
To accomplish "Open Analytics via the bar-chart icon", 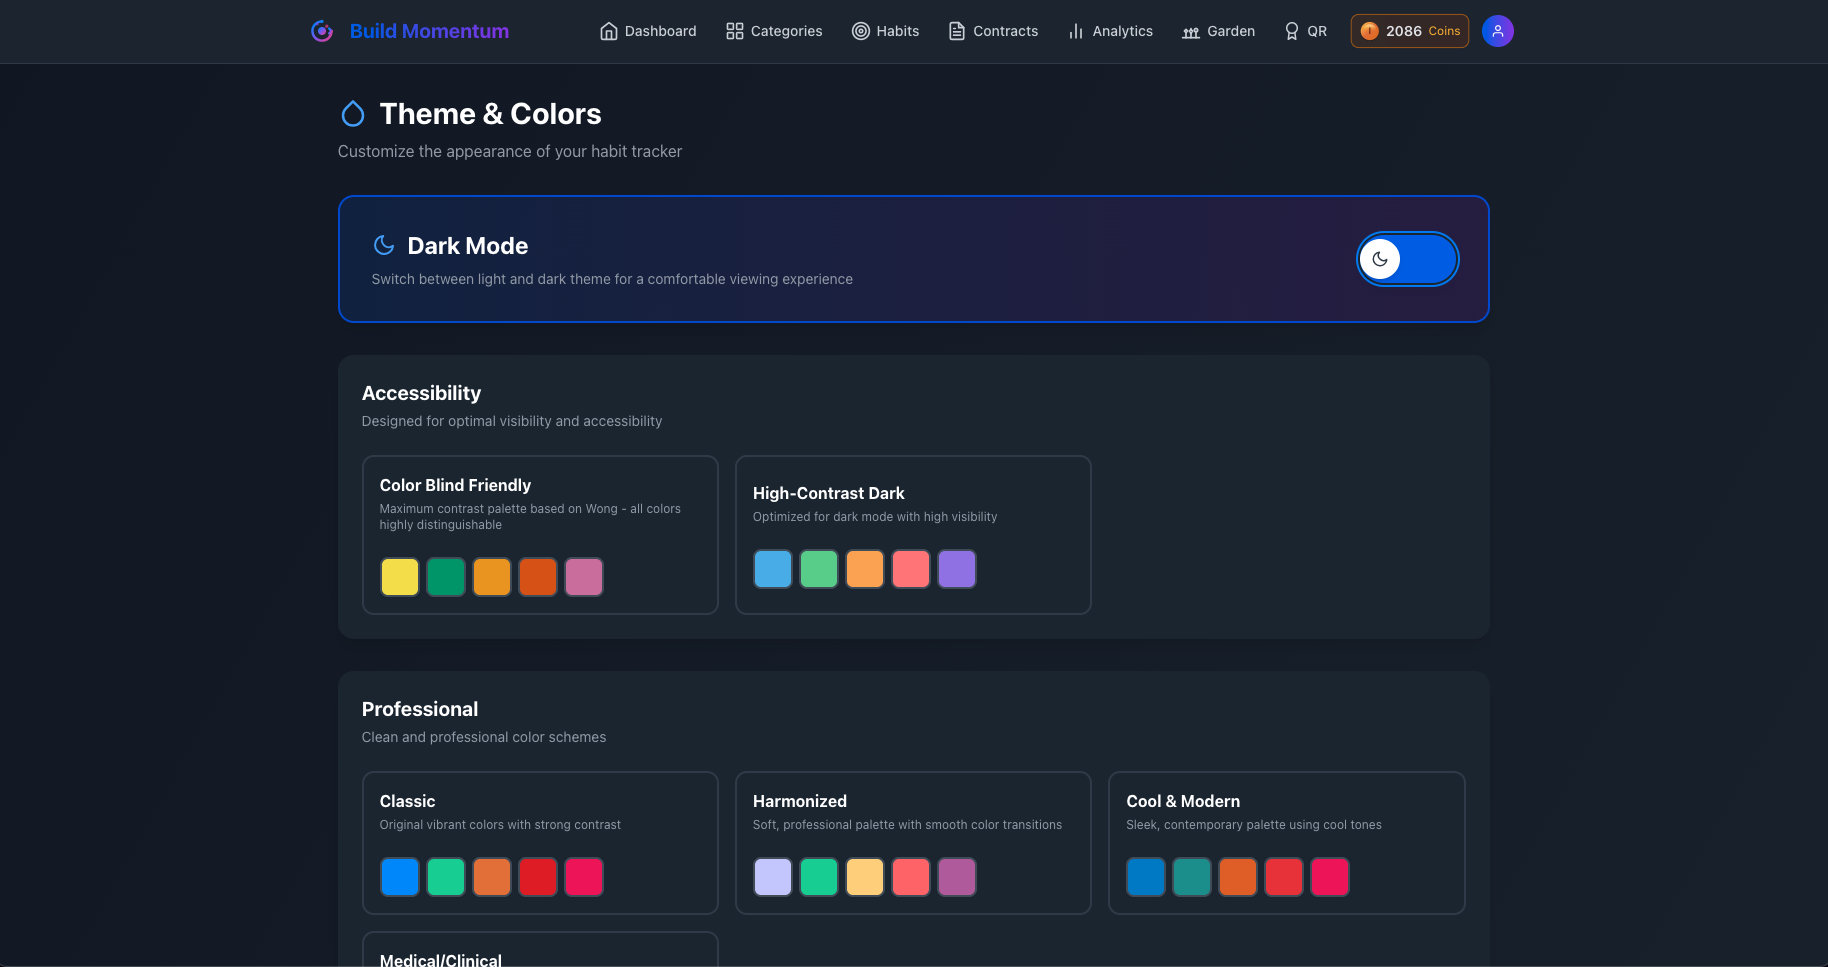I will [x=1075, y=31].
